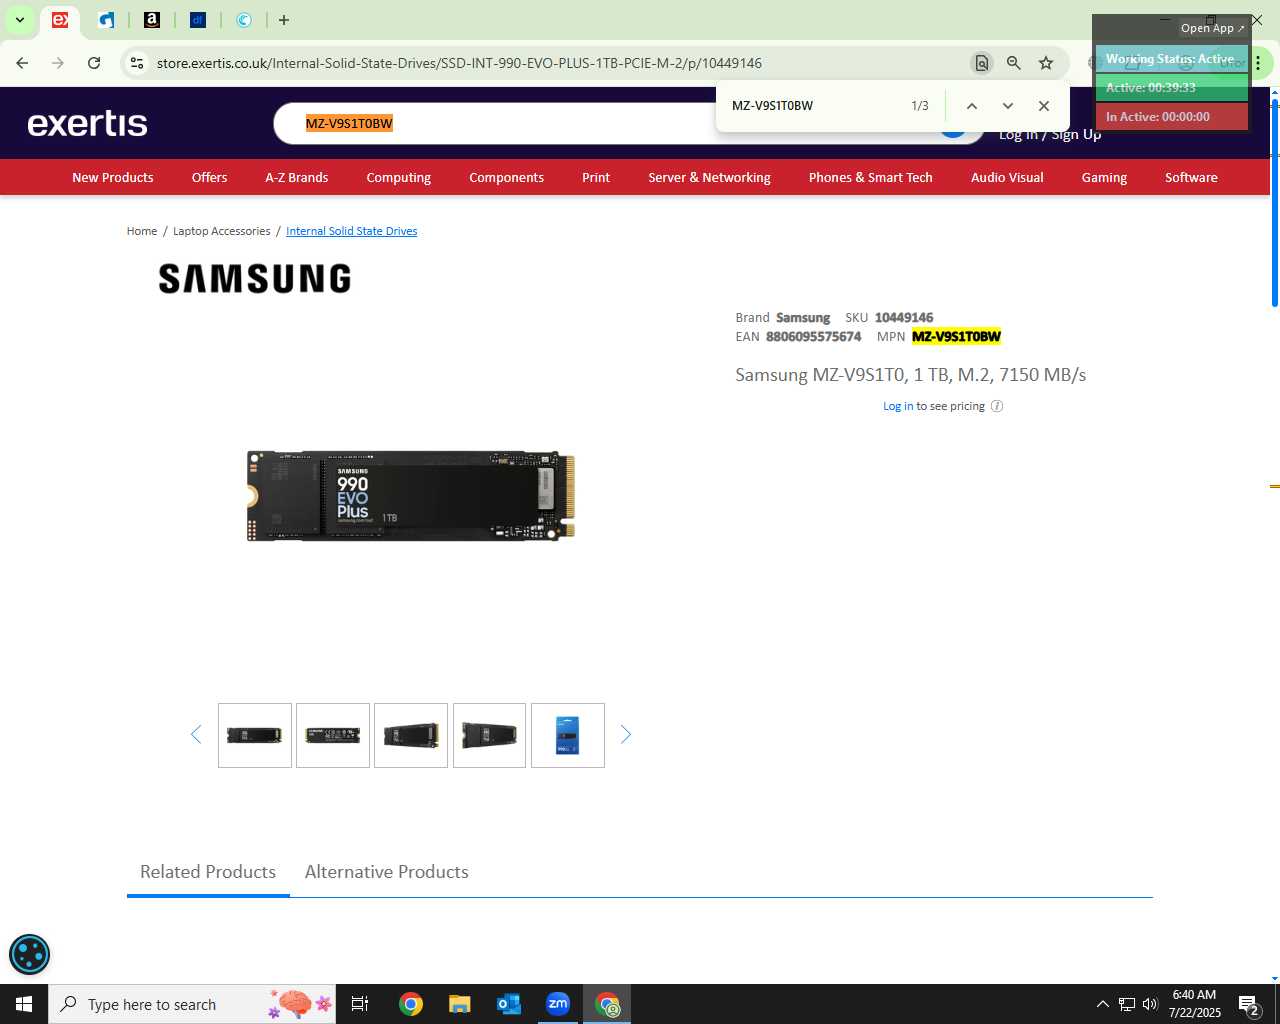
Task: Select the fourth SSD thumbnail
Action: click(489, 735)
